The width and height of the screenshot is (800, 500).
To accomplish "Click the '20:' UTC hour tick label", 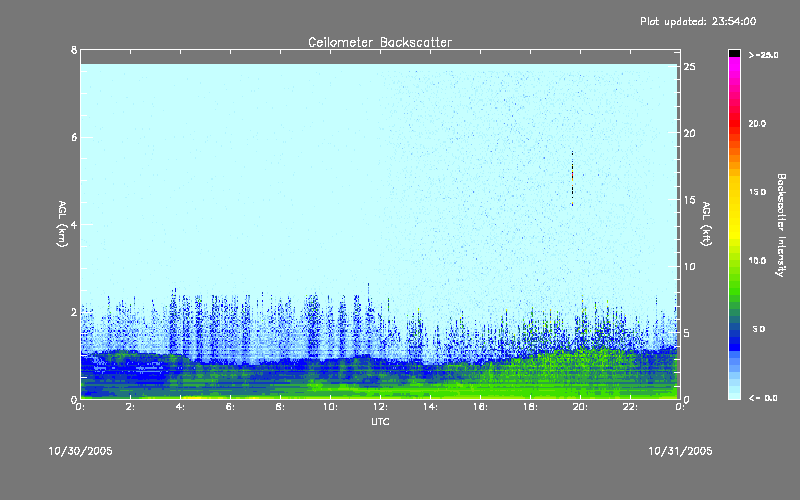I will pos(581,407).
